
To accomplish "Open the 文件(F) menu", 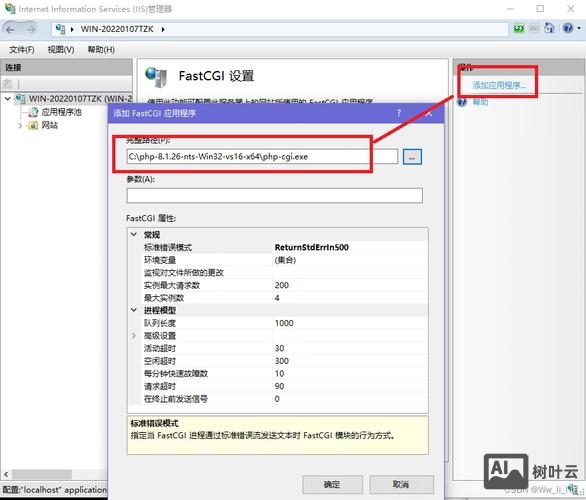I will click(x=21, y=49).
